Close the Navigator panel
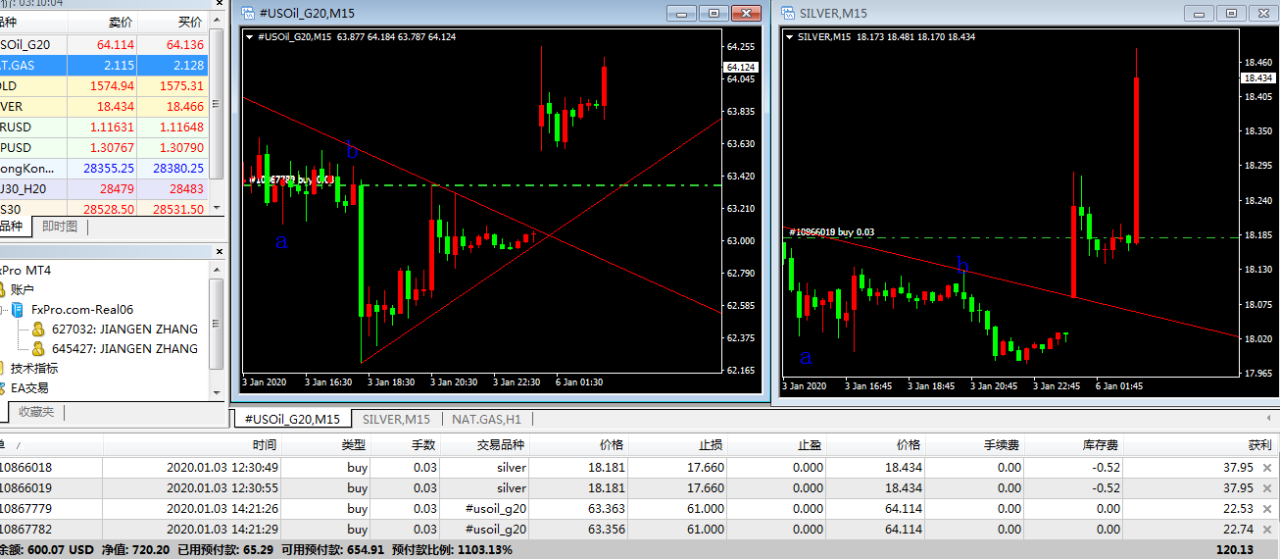Screen dimensions: 1280x559 pos(217,251)
